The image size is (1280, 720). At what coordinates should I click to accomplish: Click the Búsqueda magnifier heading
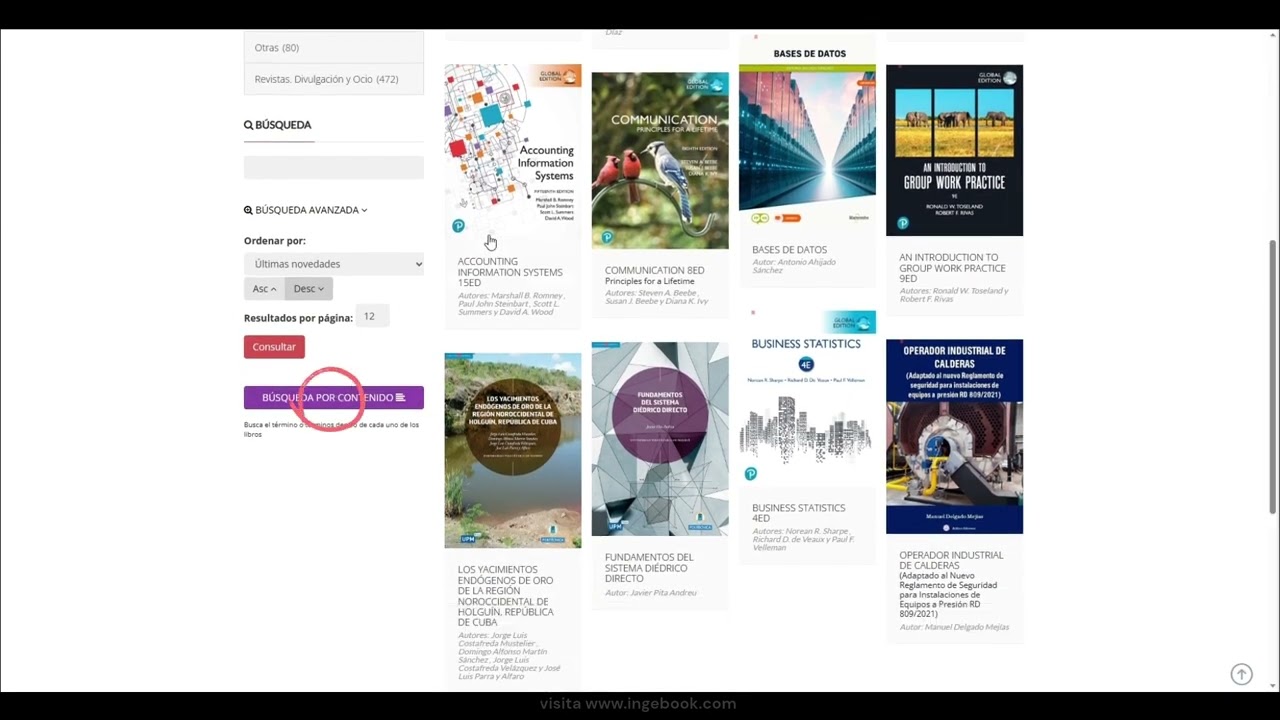tap(278, 125)
